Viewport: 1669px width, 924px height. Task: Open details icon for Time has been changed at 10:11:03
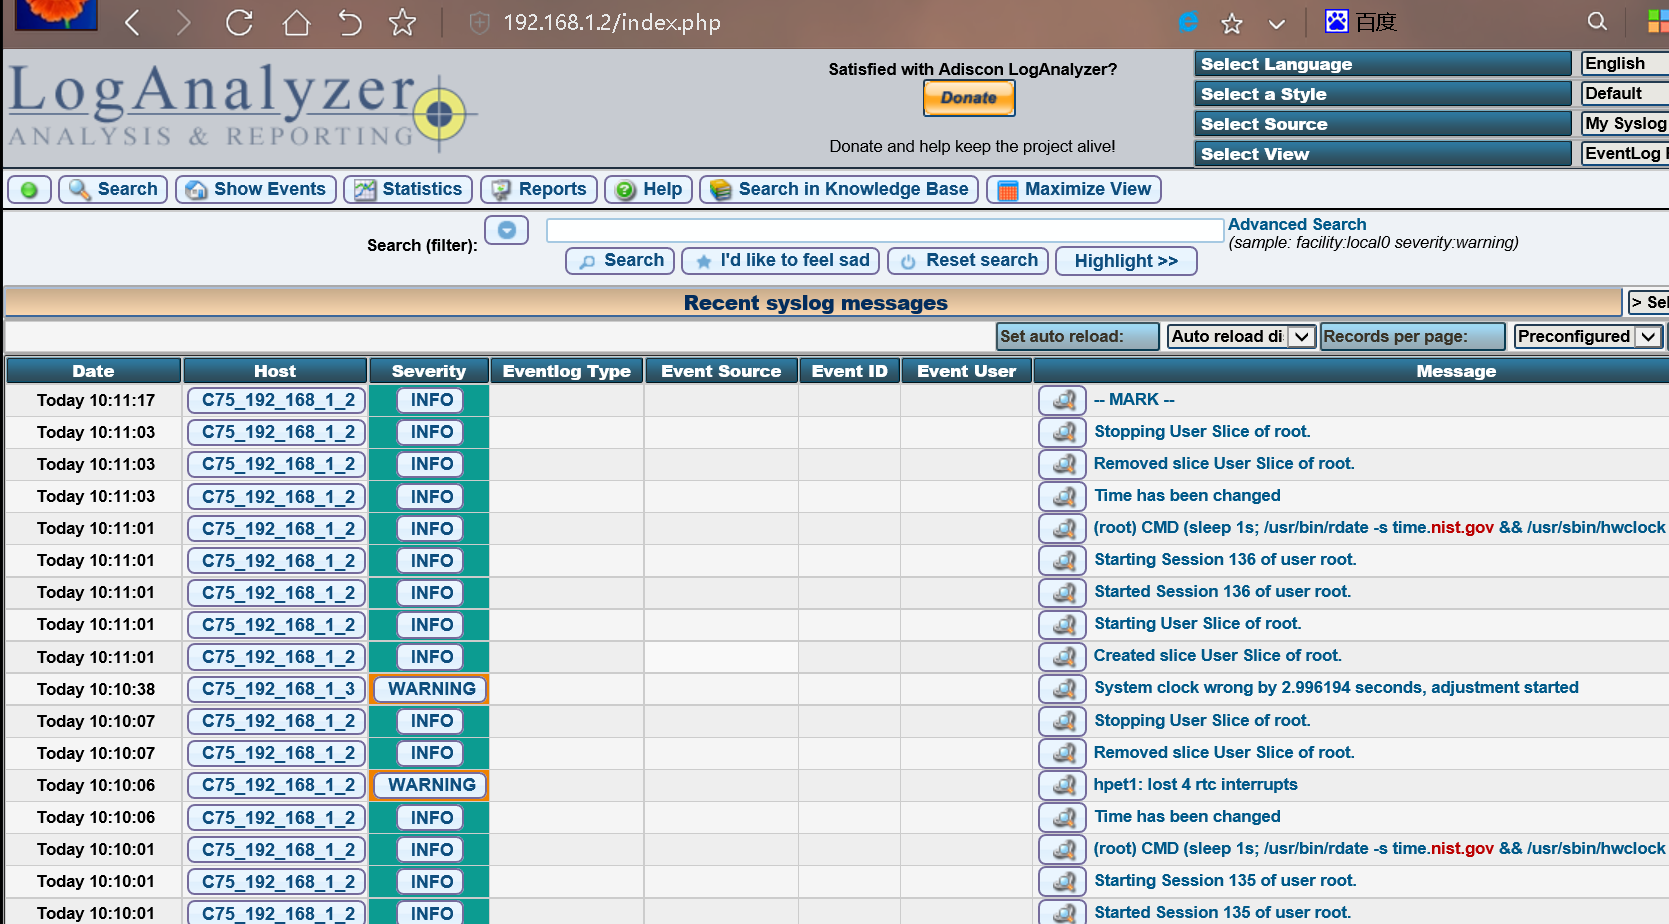1062,496
